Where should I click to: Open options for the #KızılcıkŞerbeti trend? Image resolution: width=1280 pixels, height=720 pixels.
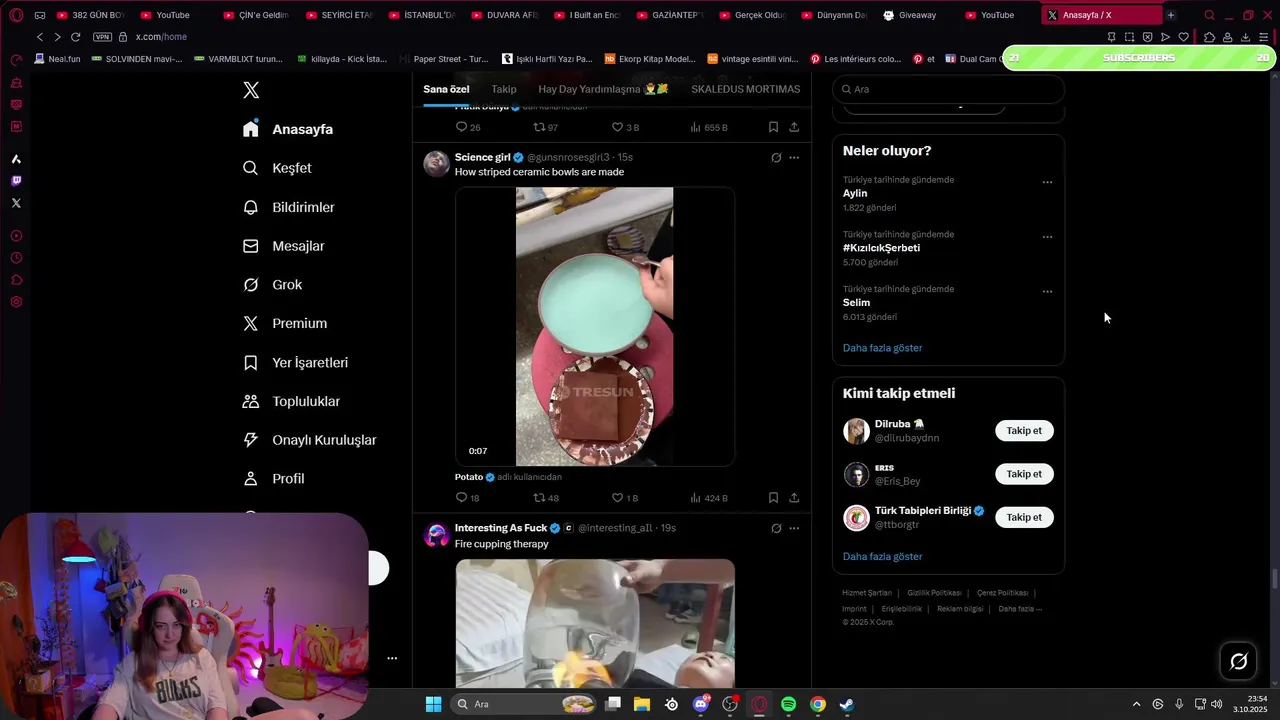(x=1047, y=237)
